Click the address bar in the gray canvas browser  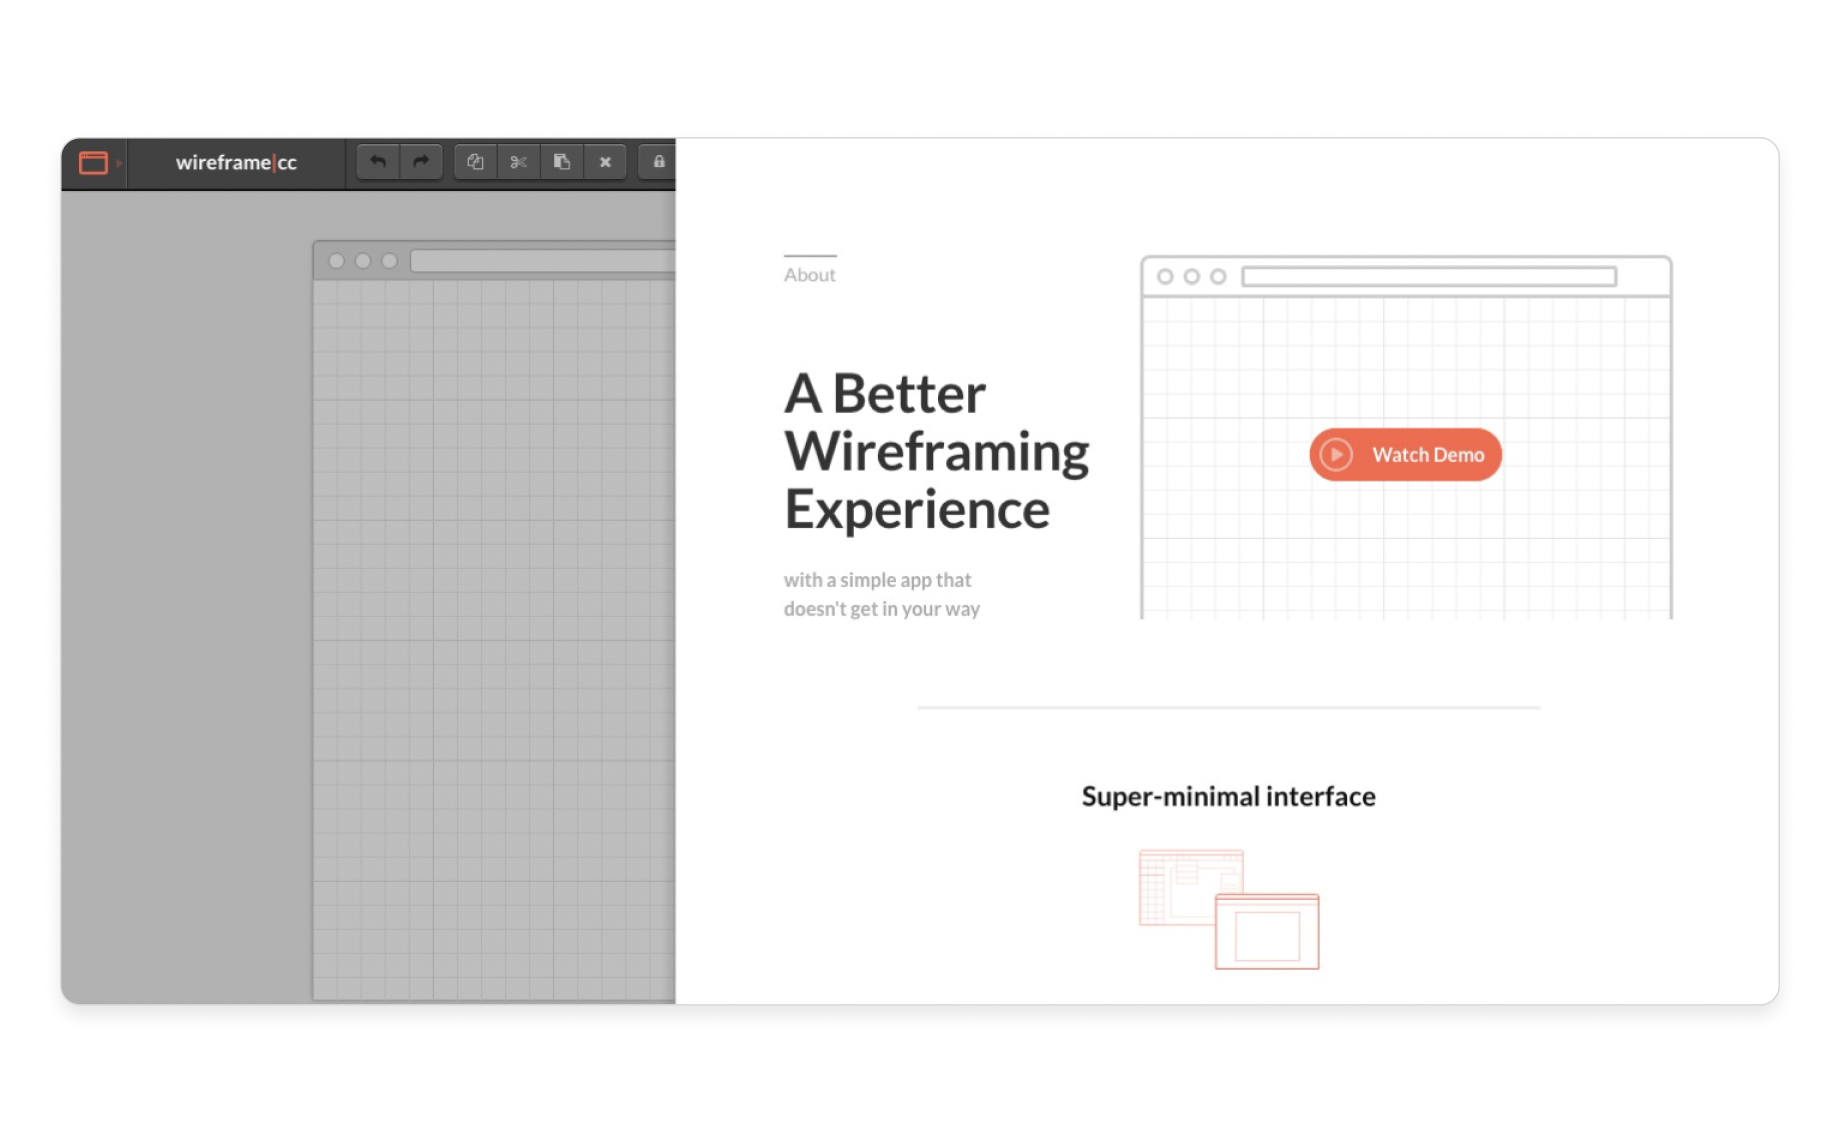pos(542,261)
